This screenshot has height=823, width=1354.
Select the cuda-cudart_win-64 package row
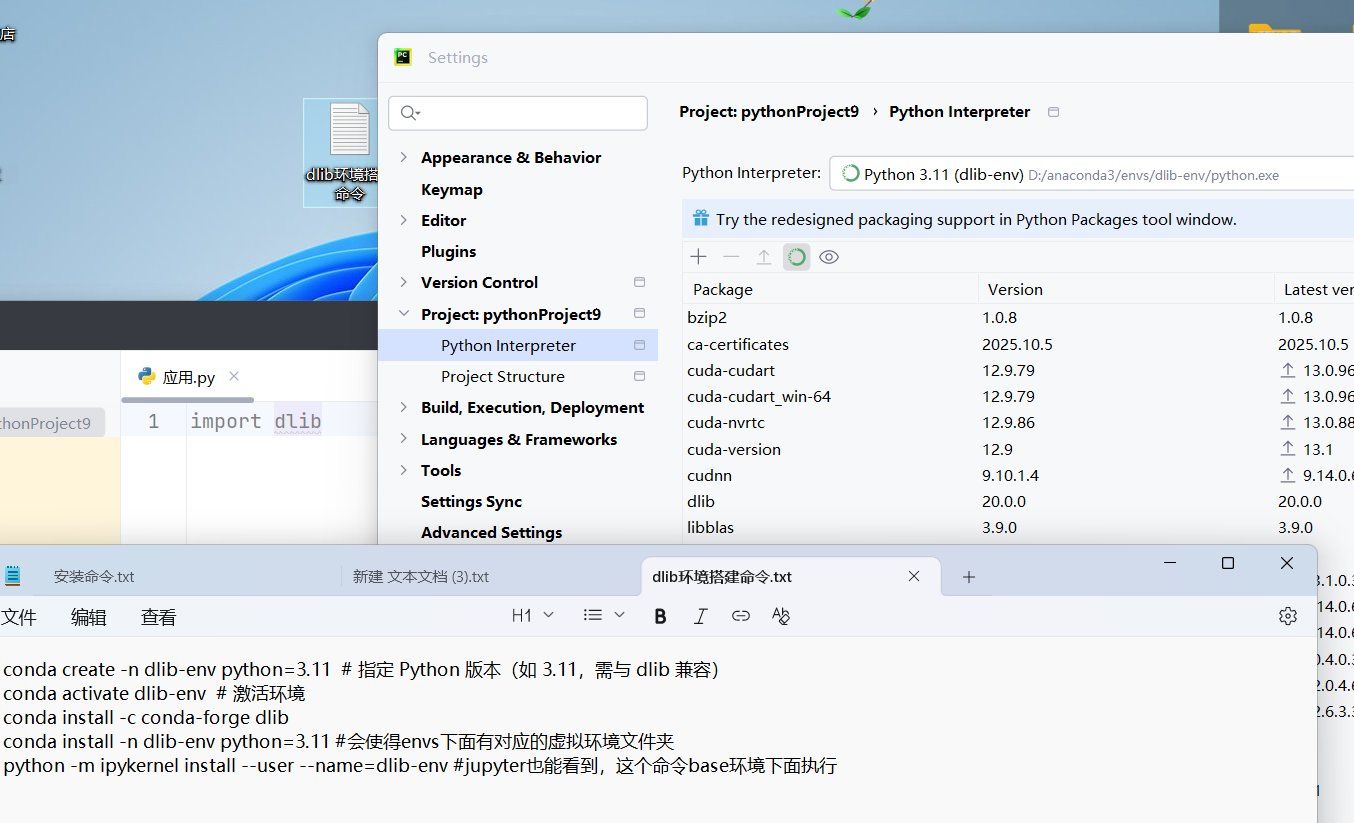click(x=1018, y=396)
